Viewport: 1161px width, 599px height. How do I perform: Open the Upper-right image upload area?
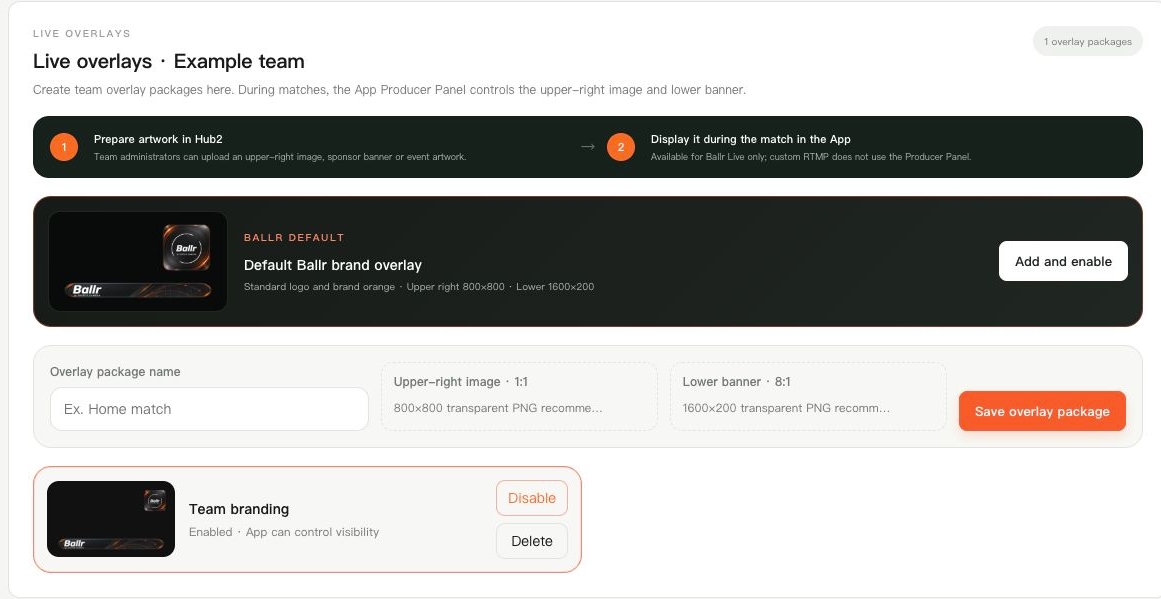(519, 396)
